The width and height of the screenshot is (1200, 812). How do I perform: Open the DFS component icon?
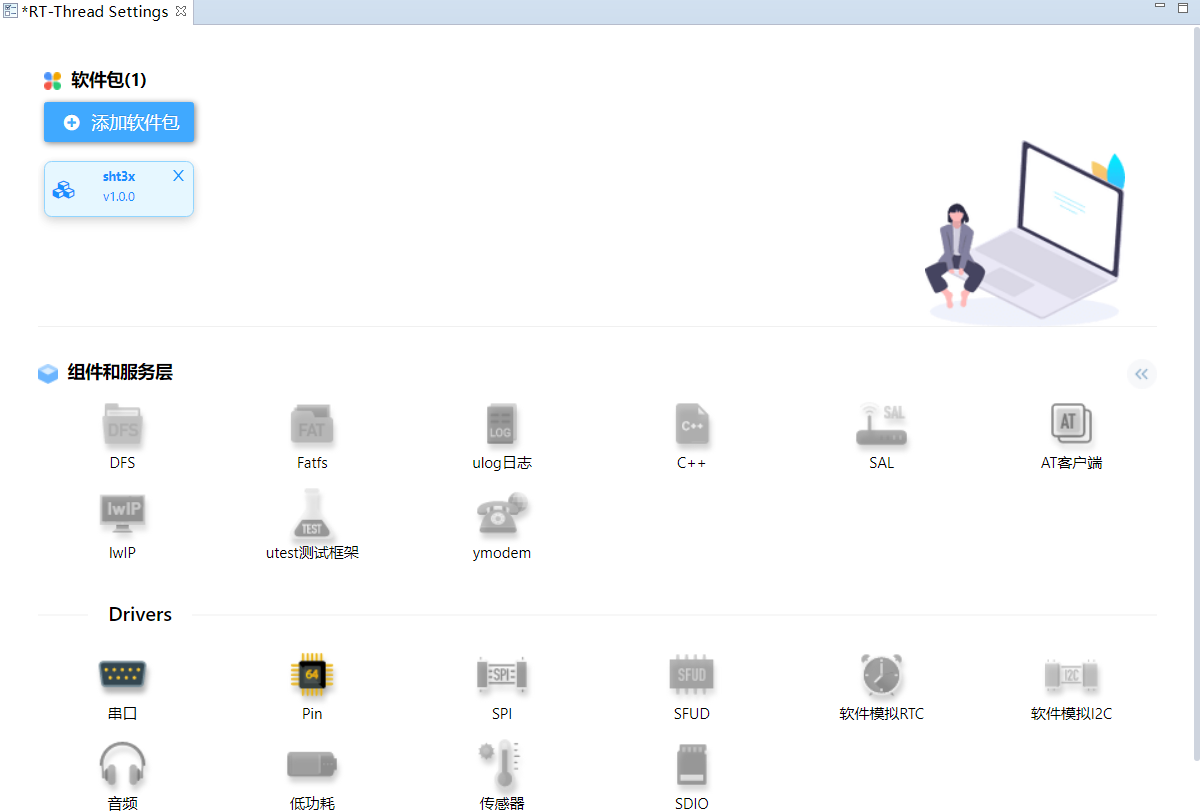(x=122, y=426)
